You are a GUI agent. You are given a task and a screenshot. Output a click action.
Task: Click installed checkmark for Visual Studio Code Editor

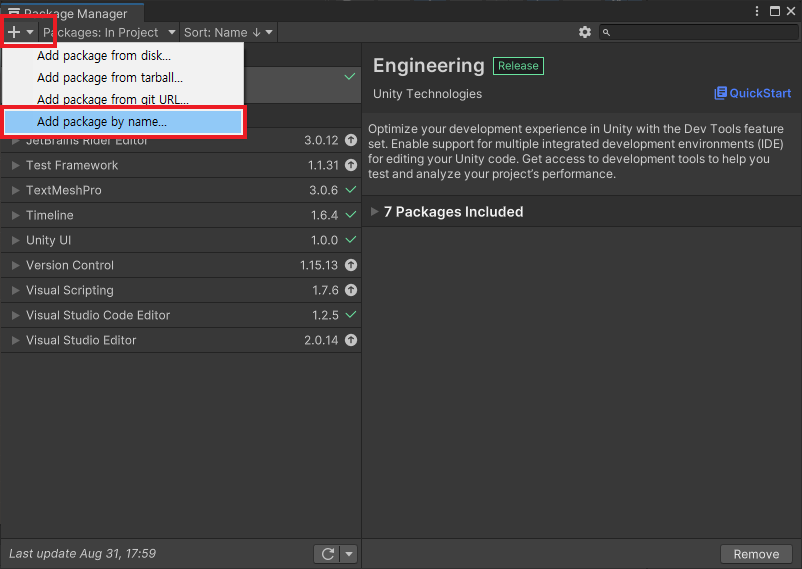351,315
